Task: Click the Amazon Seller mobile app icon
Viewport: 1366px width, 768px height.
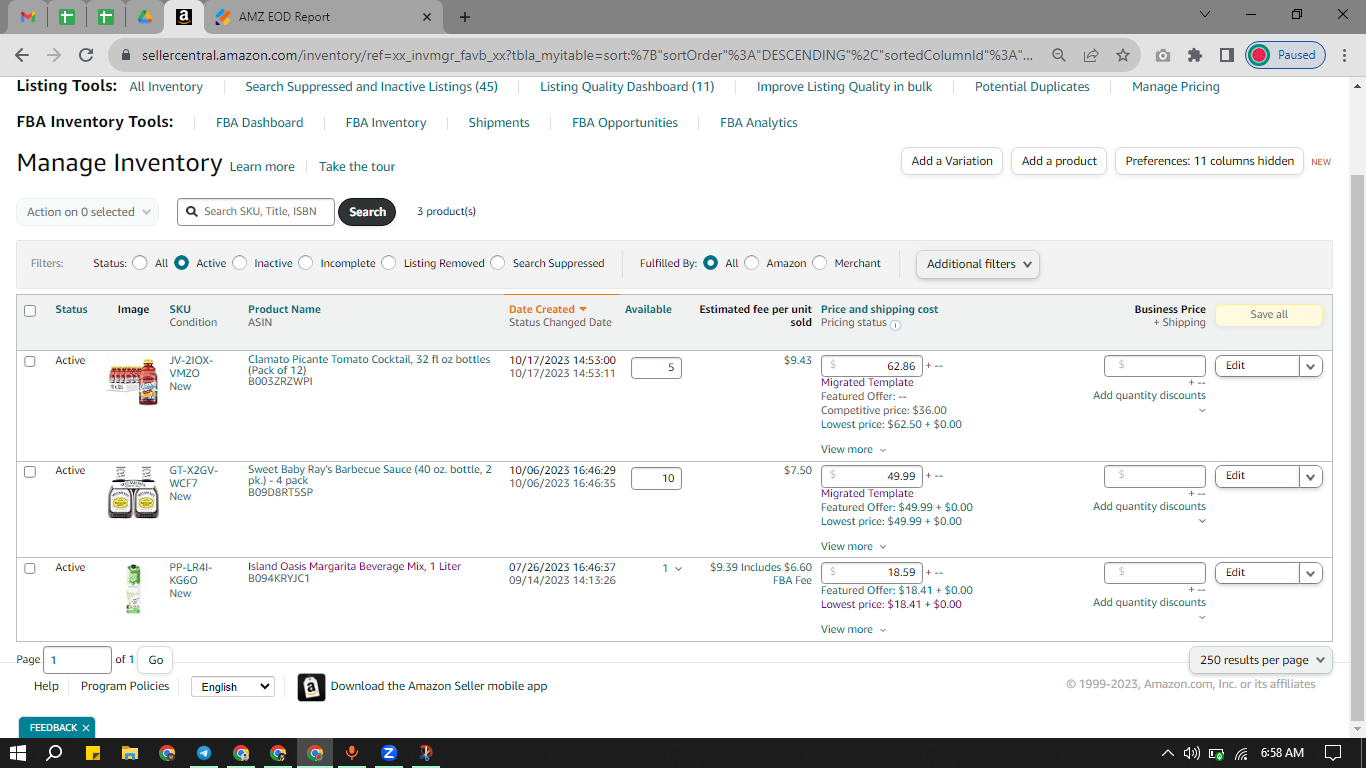Action: pos(311,687)
